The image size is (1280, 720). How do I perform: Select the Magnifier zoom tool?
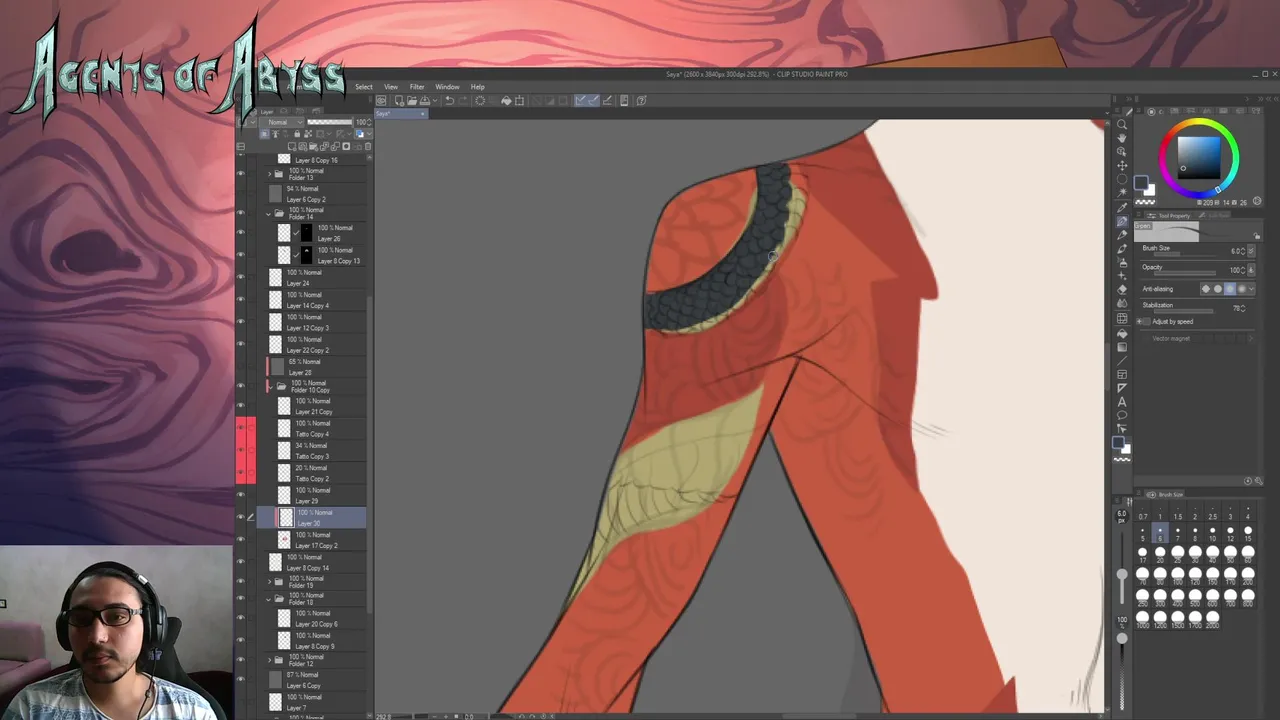[1122, 124]
